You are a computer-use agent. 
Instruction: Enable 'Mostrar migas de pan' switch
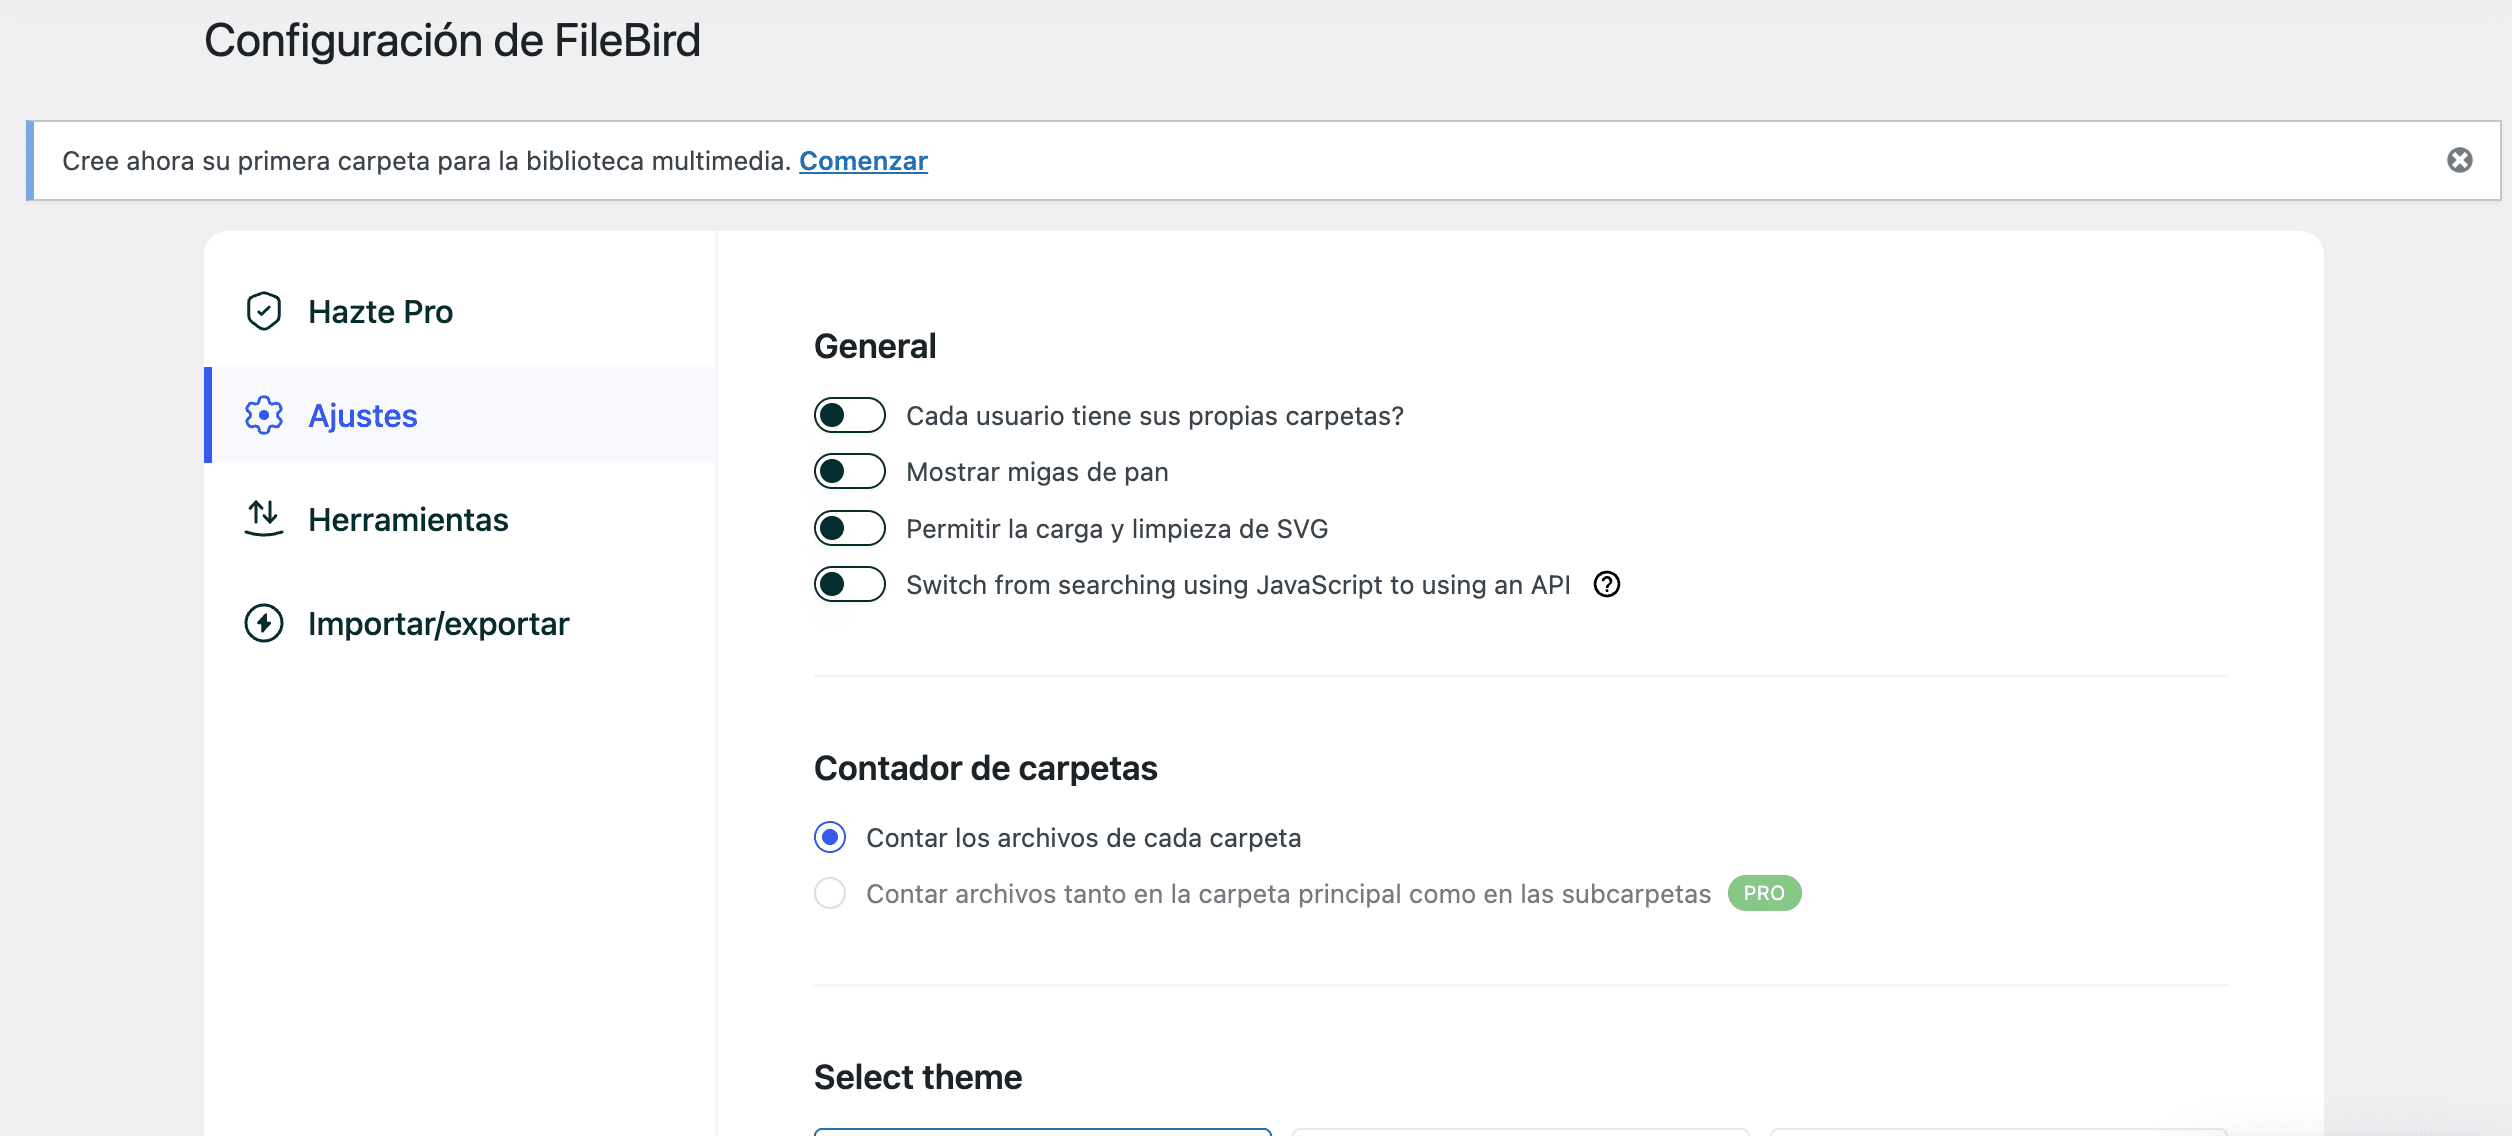click(849, 471)
